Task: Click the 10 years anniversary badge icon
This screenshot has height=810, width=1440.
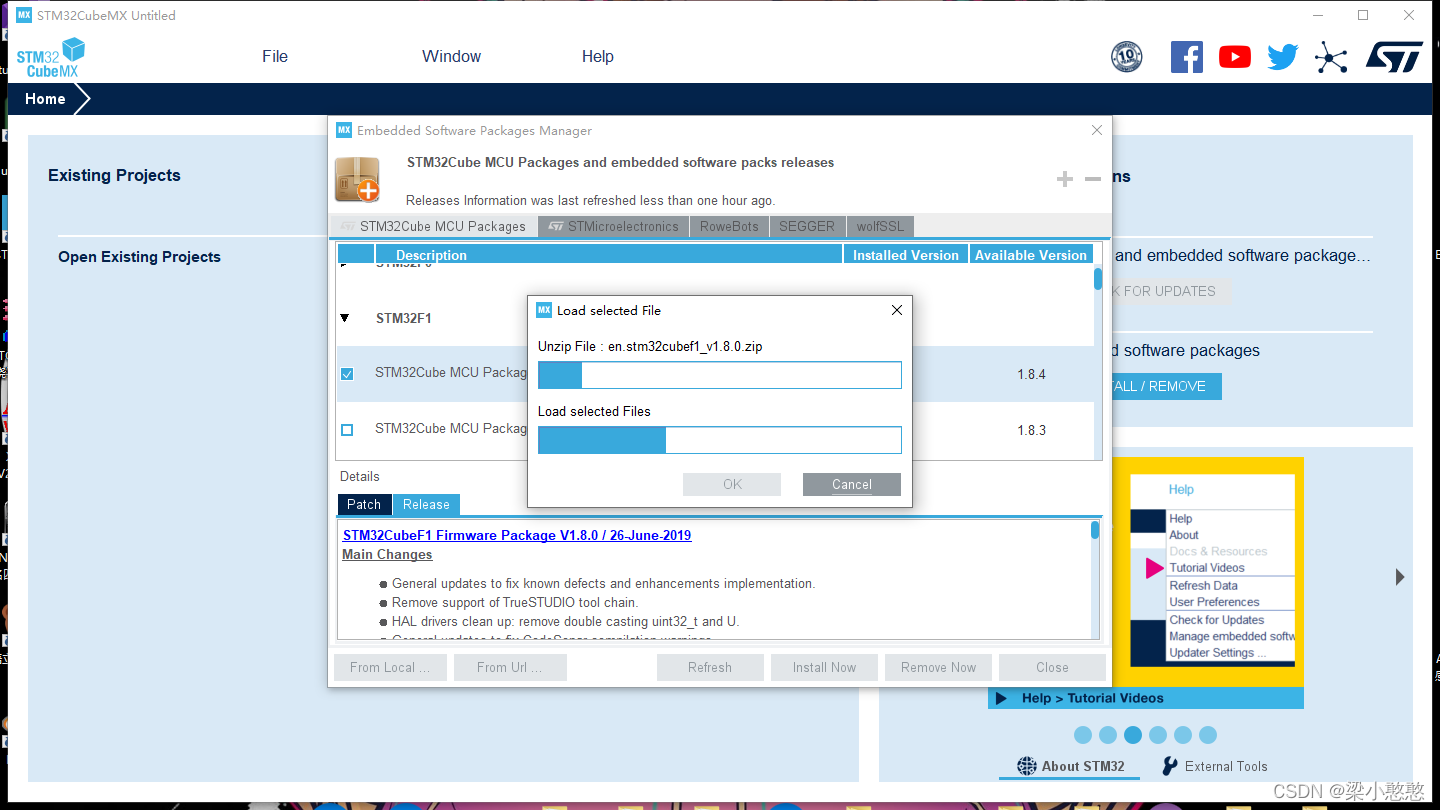Action: [x=1127, y=57]
